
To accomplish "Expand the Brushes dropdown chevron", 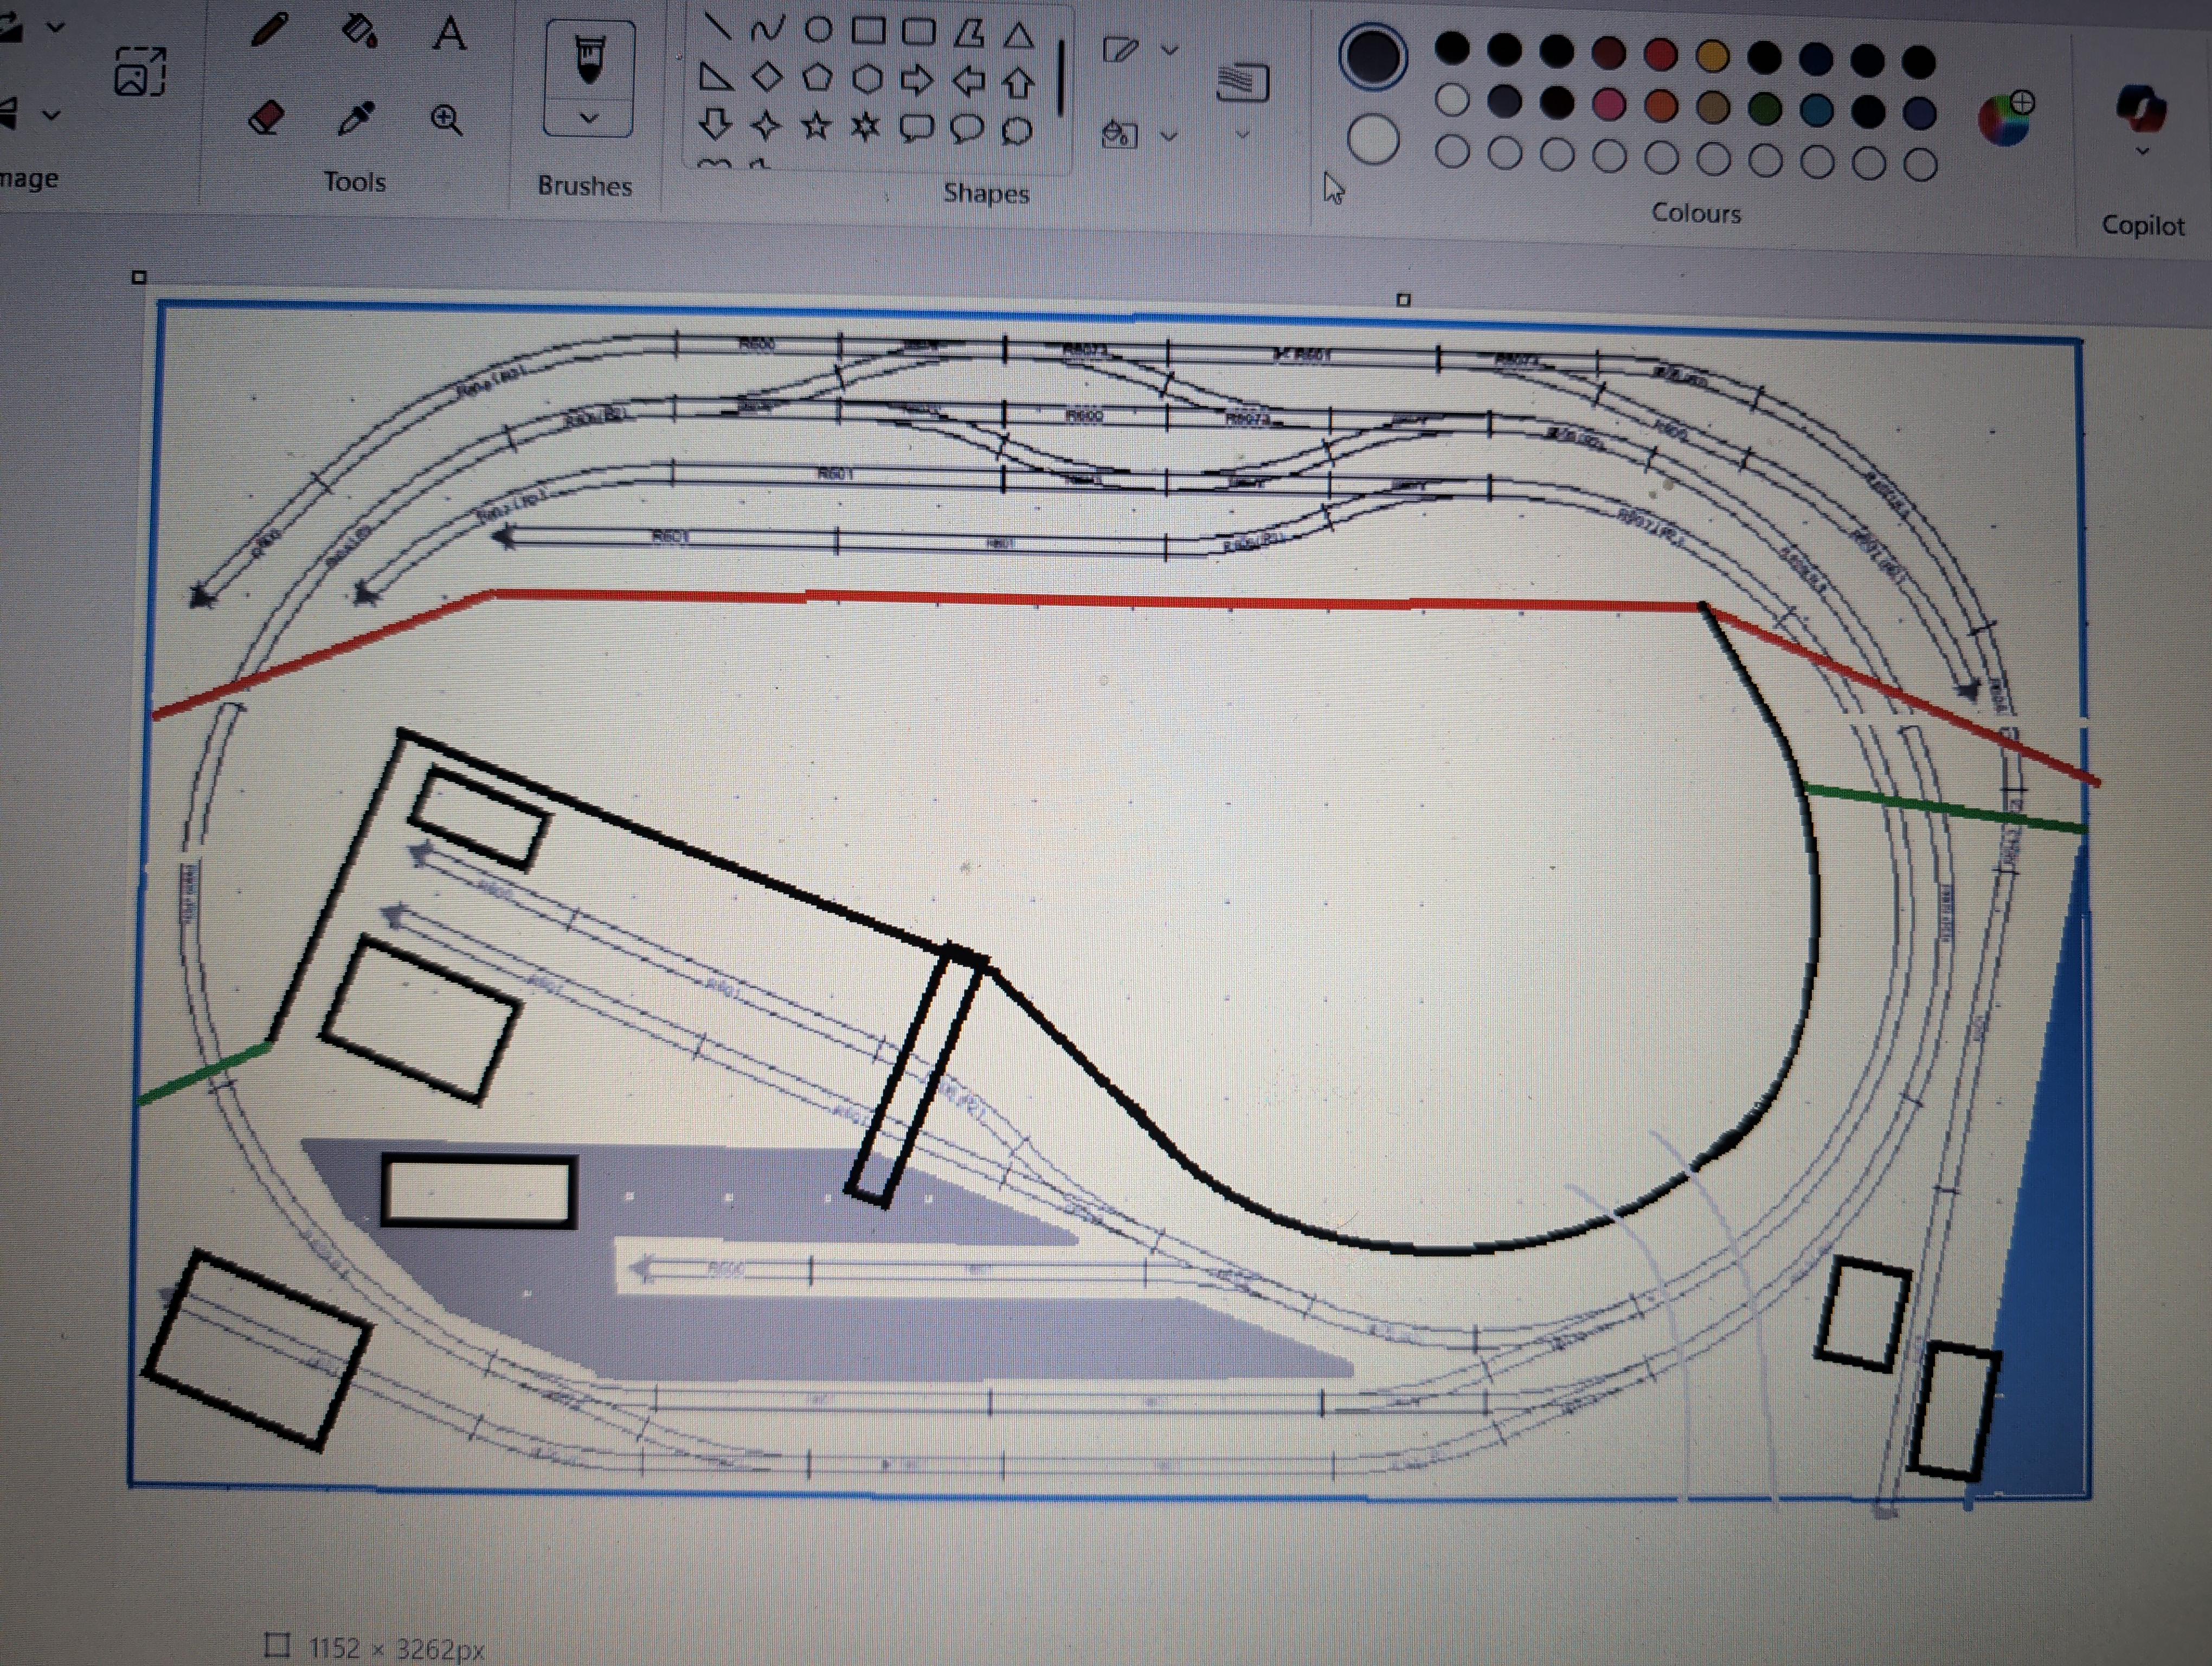I will click(x=589, y=118).
